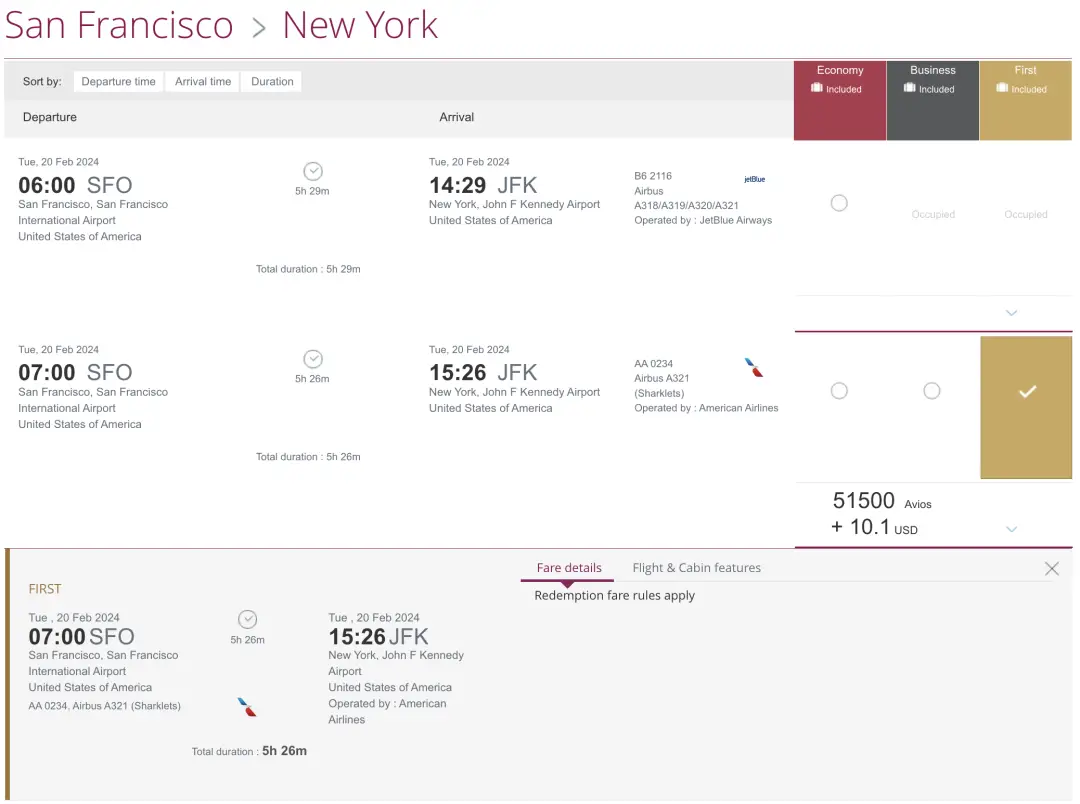Click the American Airlines logo in flight list

coord(754,367)
